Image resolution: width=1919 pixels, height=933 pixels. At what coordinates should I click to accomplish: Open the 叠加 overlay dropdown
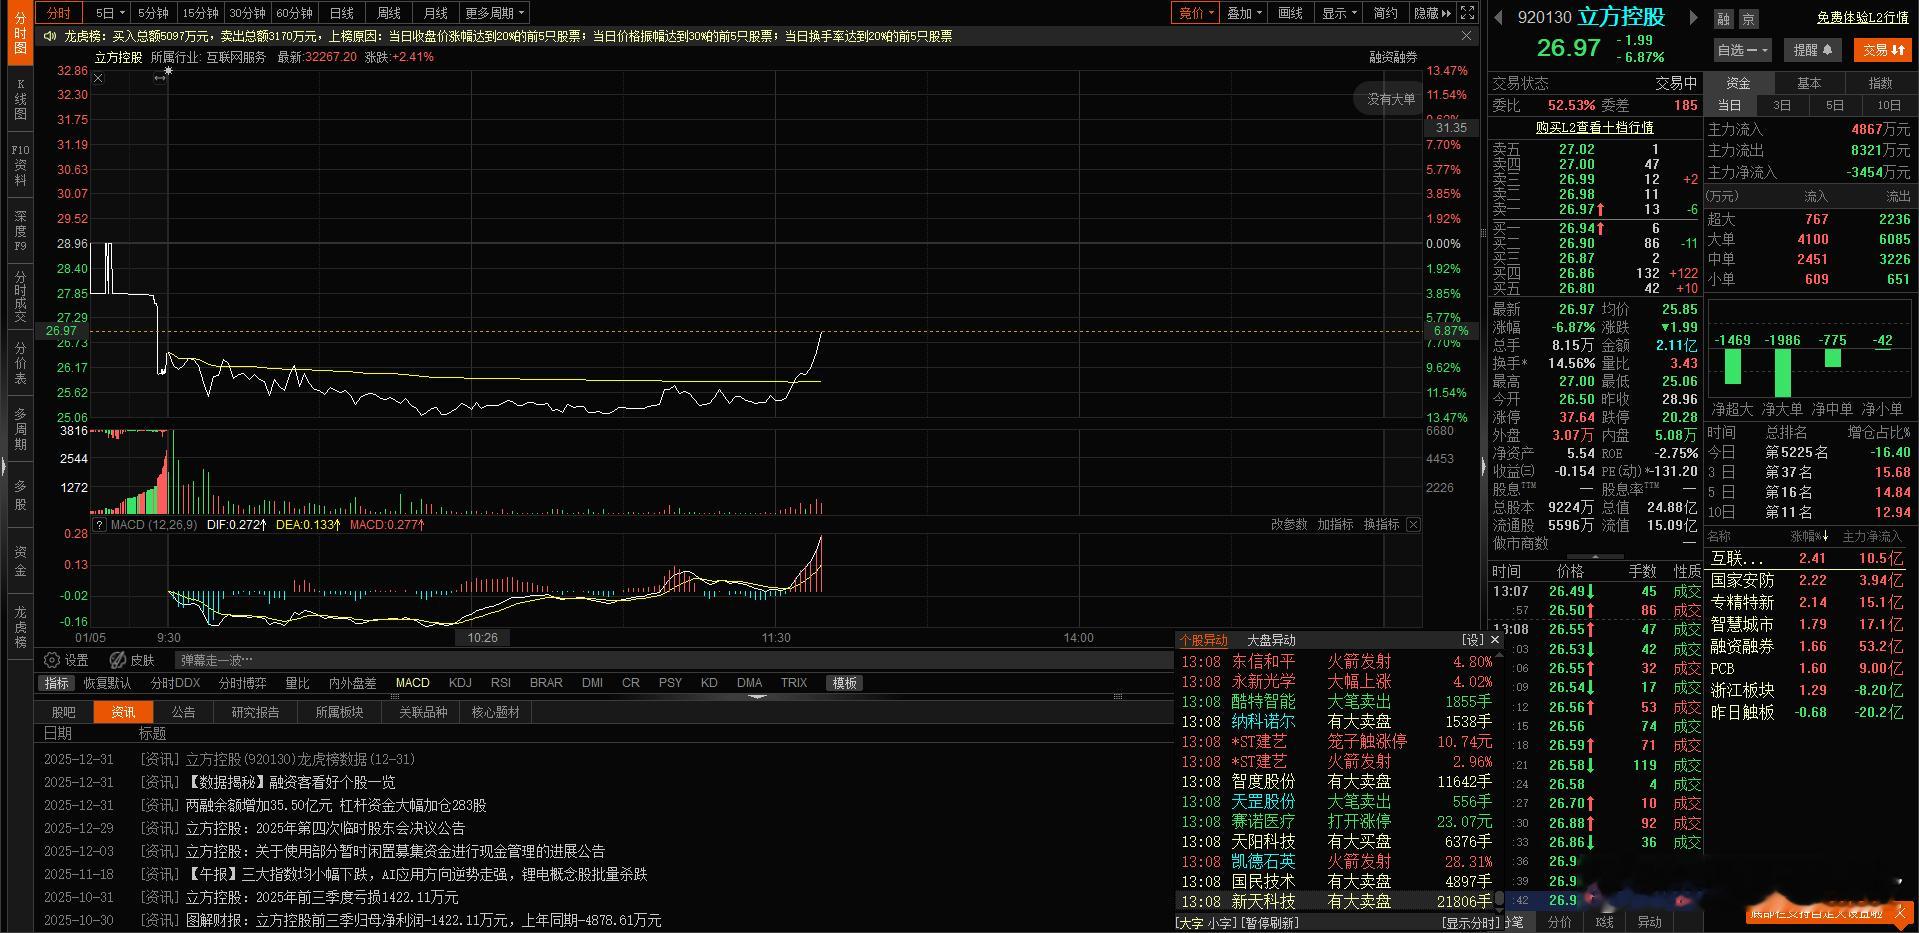coord(1245,13)
